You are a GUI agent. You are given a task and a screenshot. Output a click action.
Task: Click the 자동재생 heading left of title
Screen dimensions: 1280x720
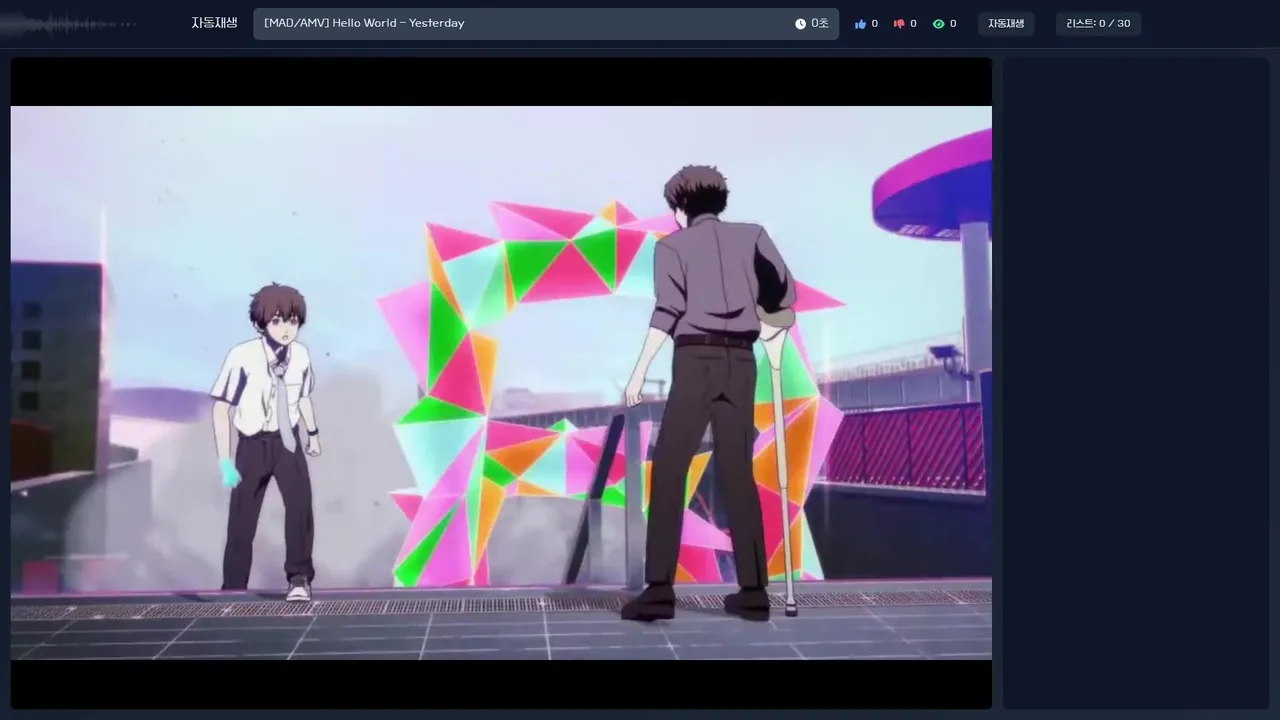pos(214,23)
